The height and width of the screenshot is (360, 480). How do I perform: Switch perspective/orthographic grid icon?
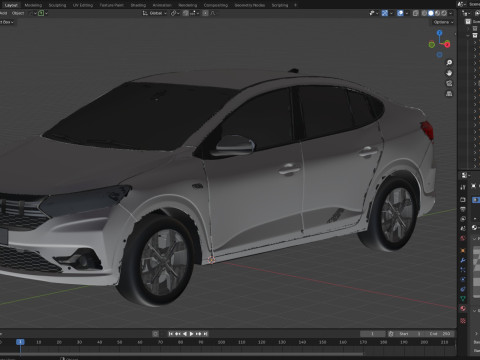point(449,94)
